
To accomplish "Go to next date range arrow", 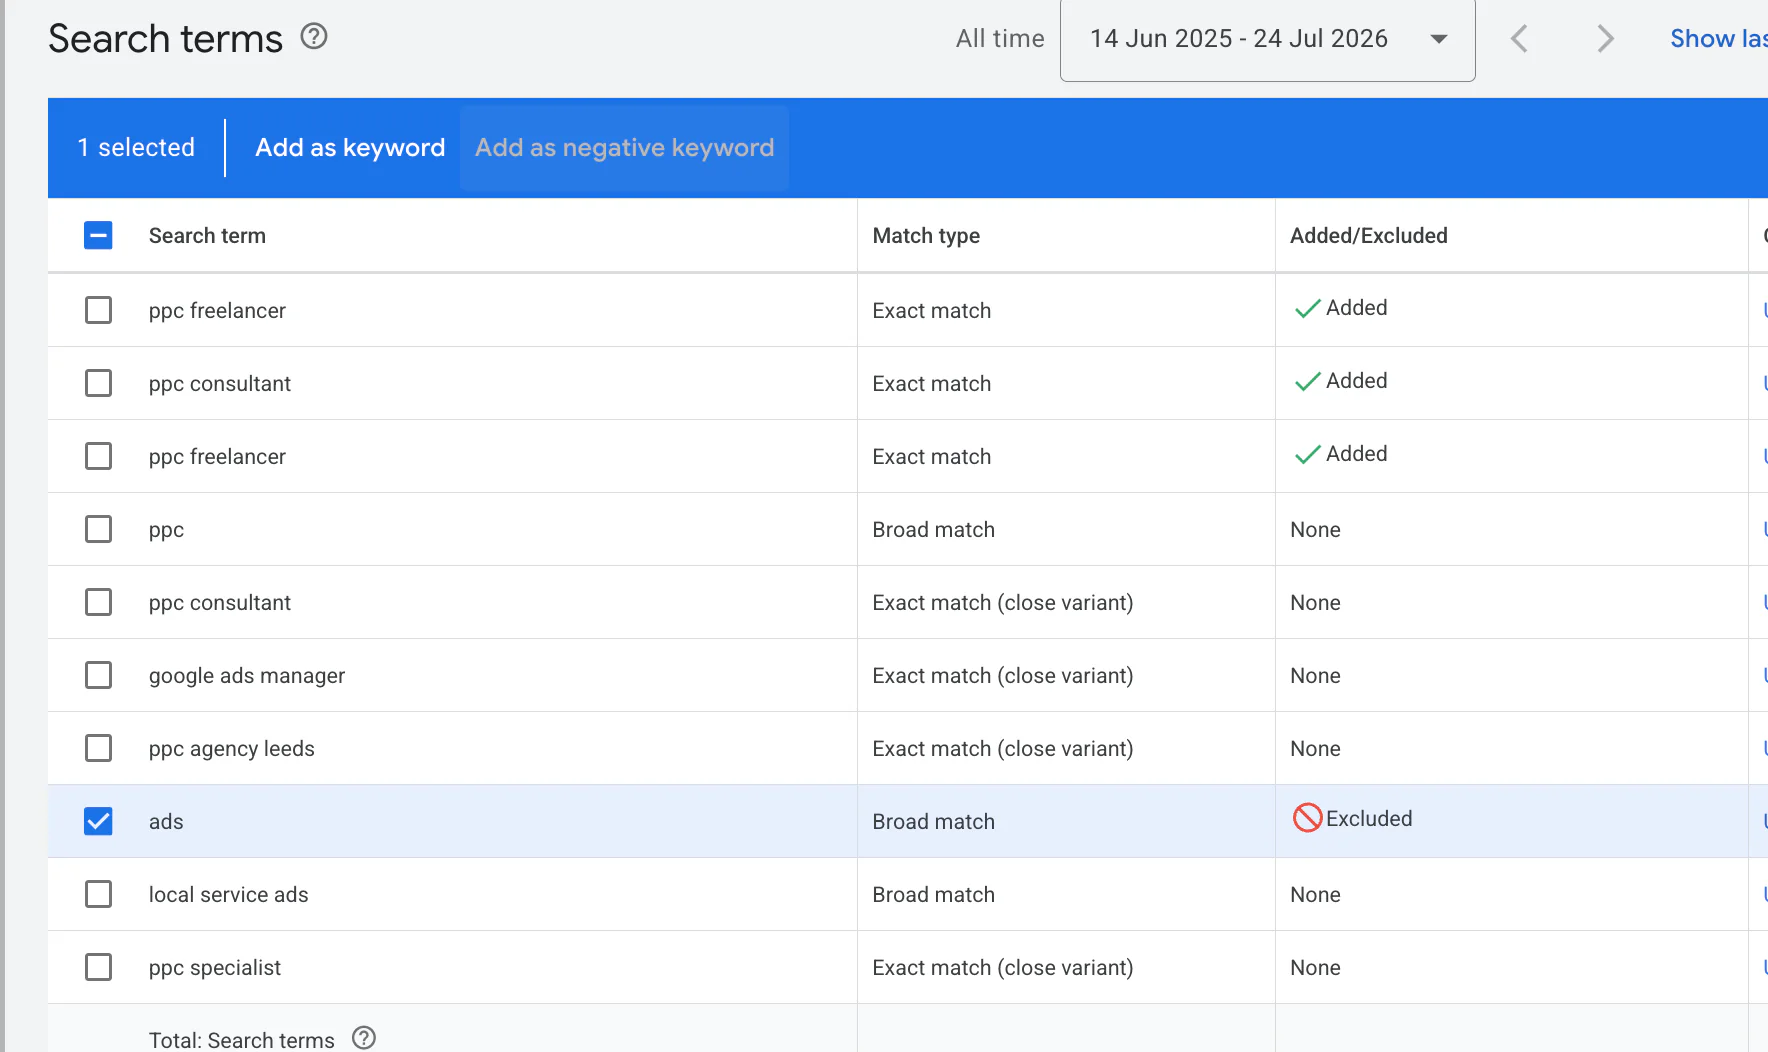I will (1605, 39).
